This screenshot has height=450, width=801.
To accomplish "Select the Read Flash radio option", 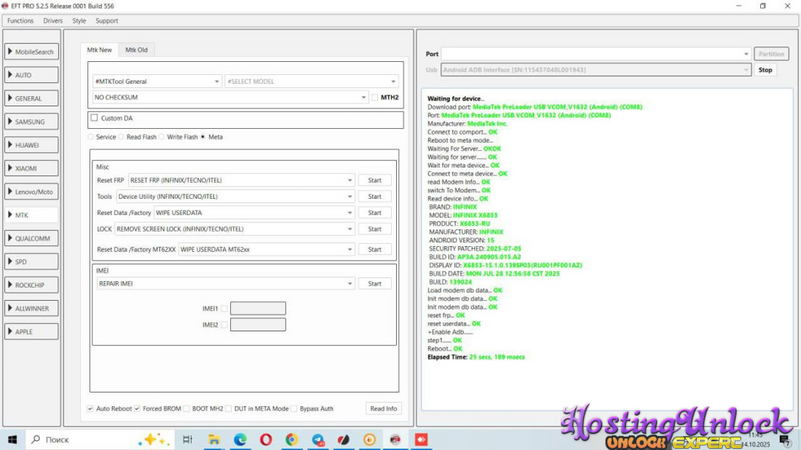I will (123, 137).
